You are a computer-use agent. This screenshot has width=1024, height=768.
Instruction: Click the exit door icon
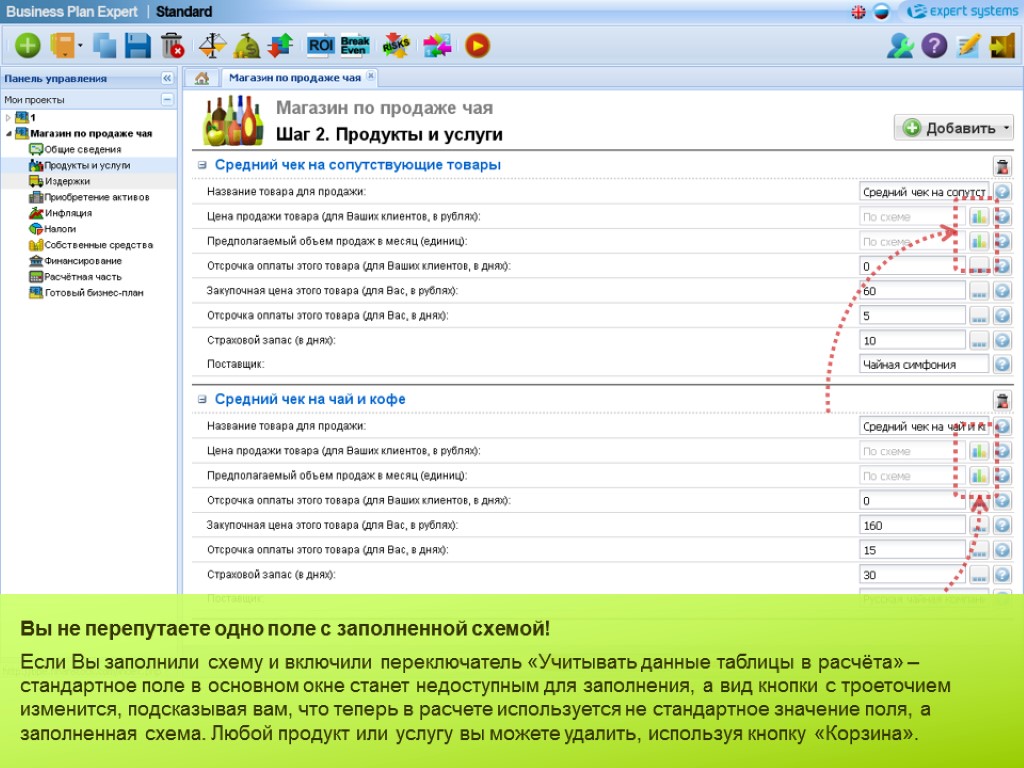(1002, 46)
